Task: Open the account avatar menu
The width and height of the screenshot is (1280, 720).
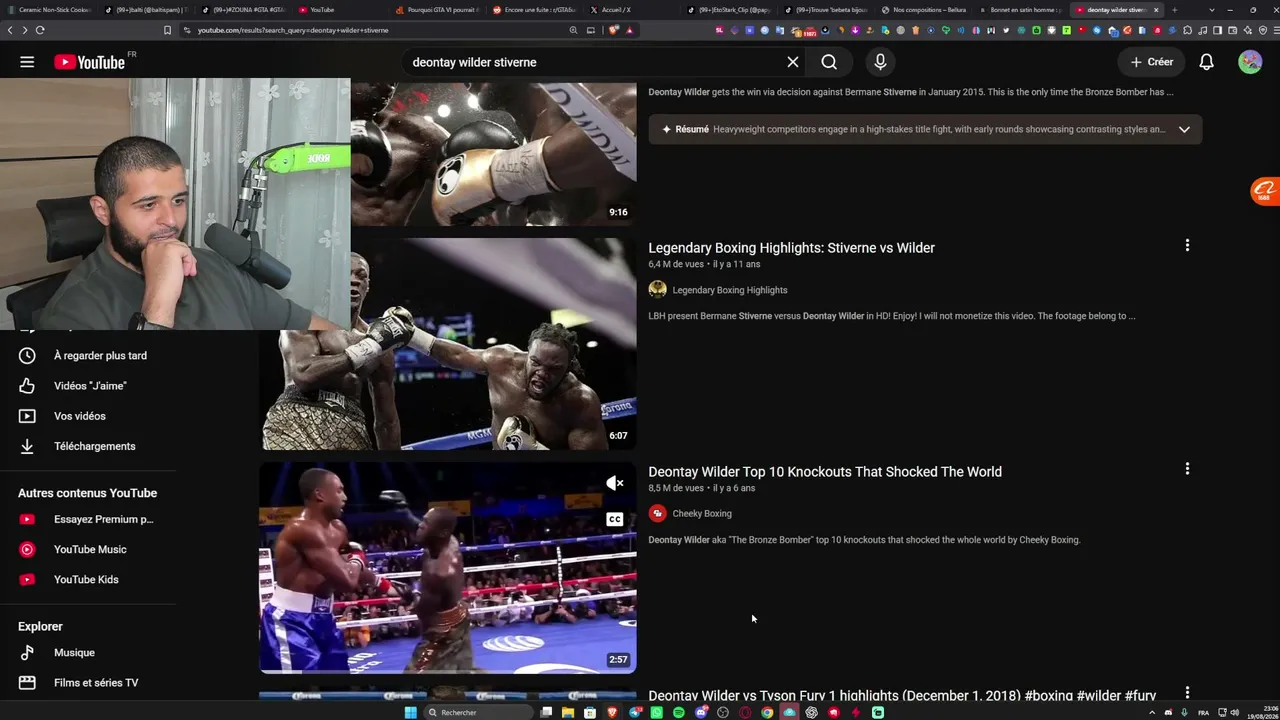Action: click(1250, 62)
